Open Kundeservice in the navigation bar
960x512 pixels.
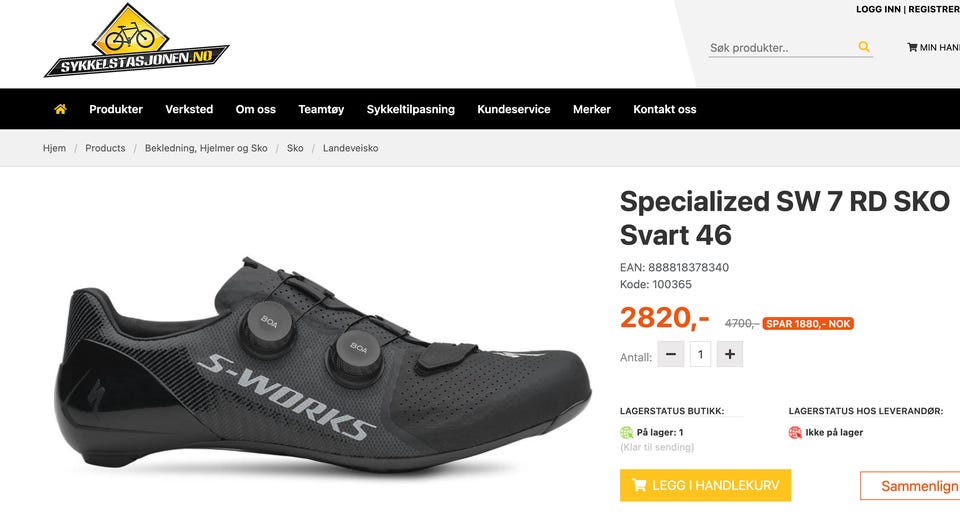(x=514, y=109)
